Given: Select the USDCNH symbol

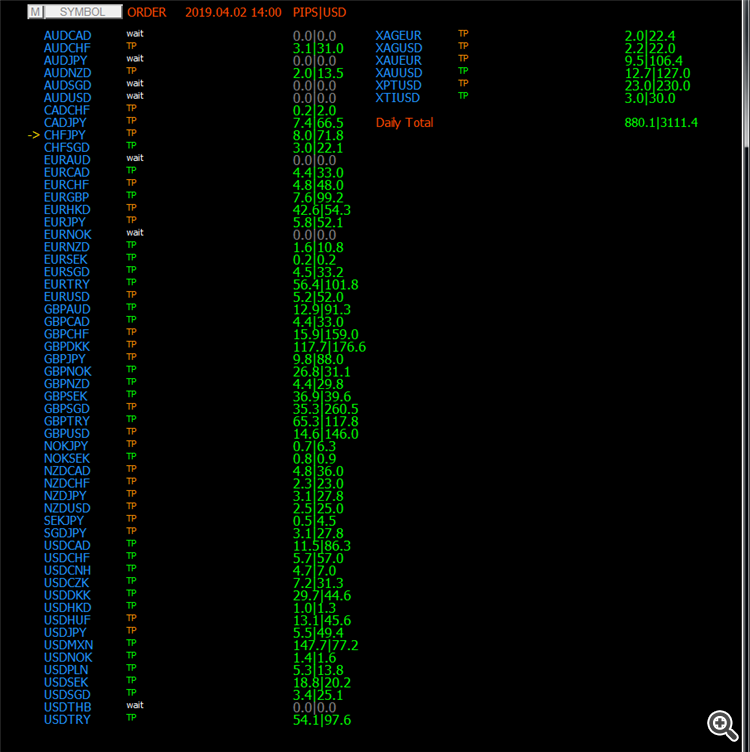Looking at the screenshot, I should pos(67,571).
